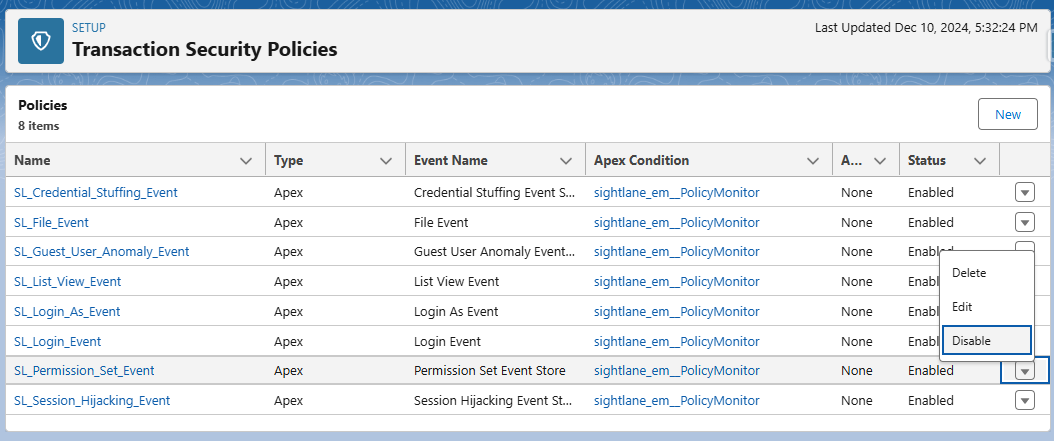Open row actions for SL_Credential_Stuffing_Event
The width and height of the screenshot is (1054, 441).
point(1024,192)
